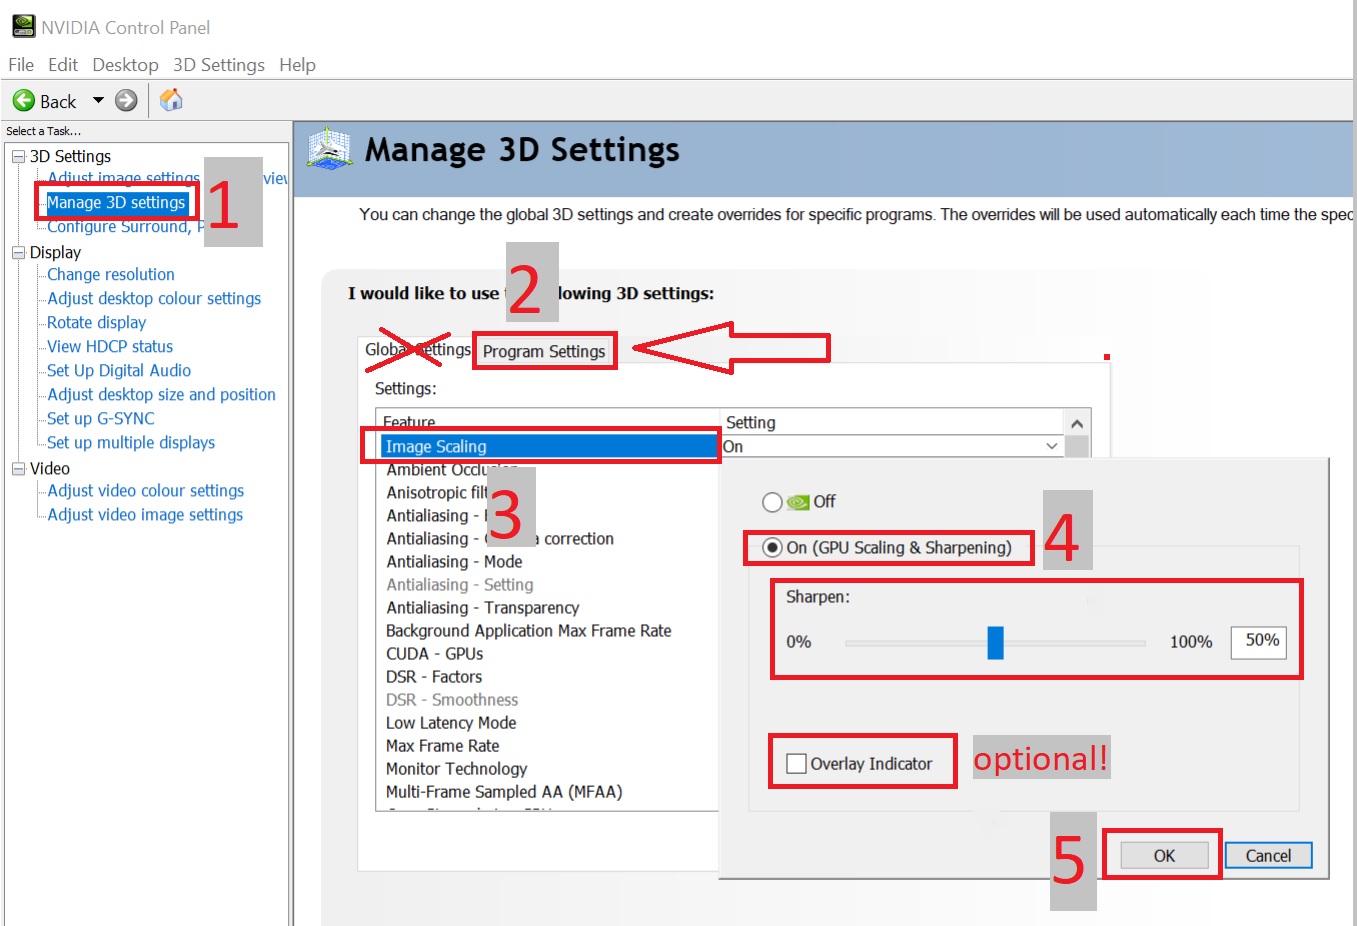Open the Desktop menu

point(125,65)
